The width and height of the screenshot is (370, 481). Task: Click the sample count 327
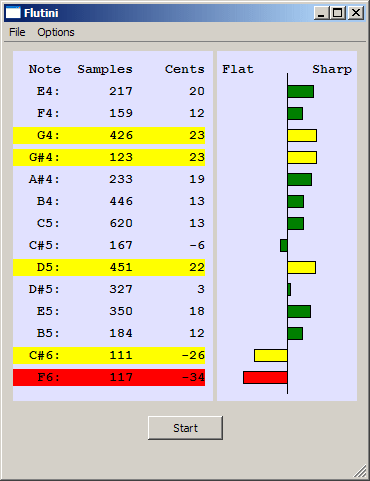tap(121, 289)
